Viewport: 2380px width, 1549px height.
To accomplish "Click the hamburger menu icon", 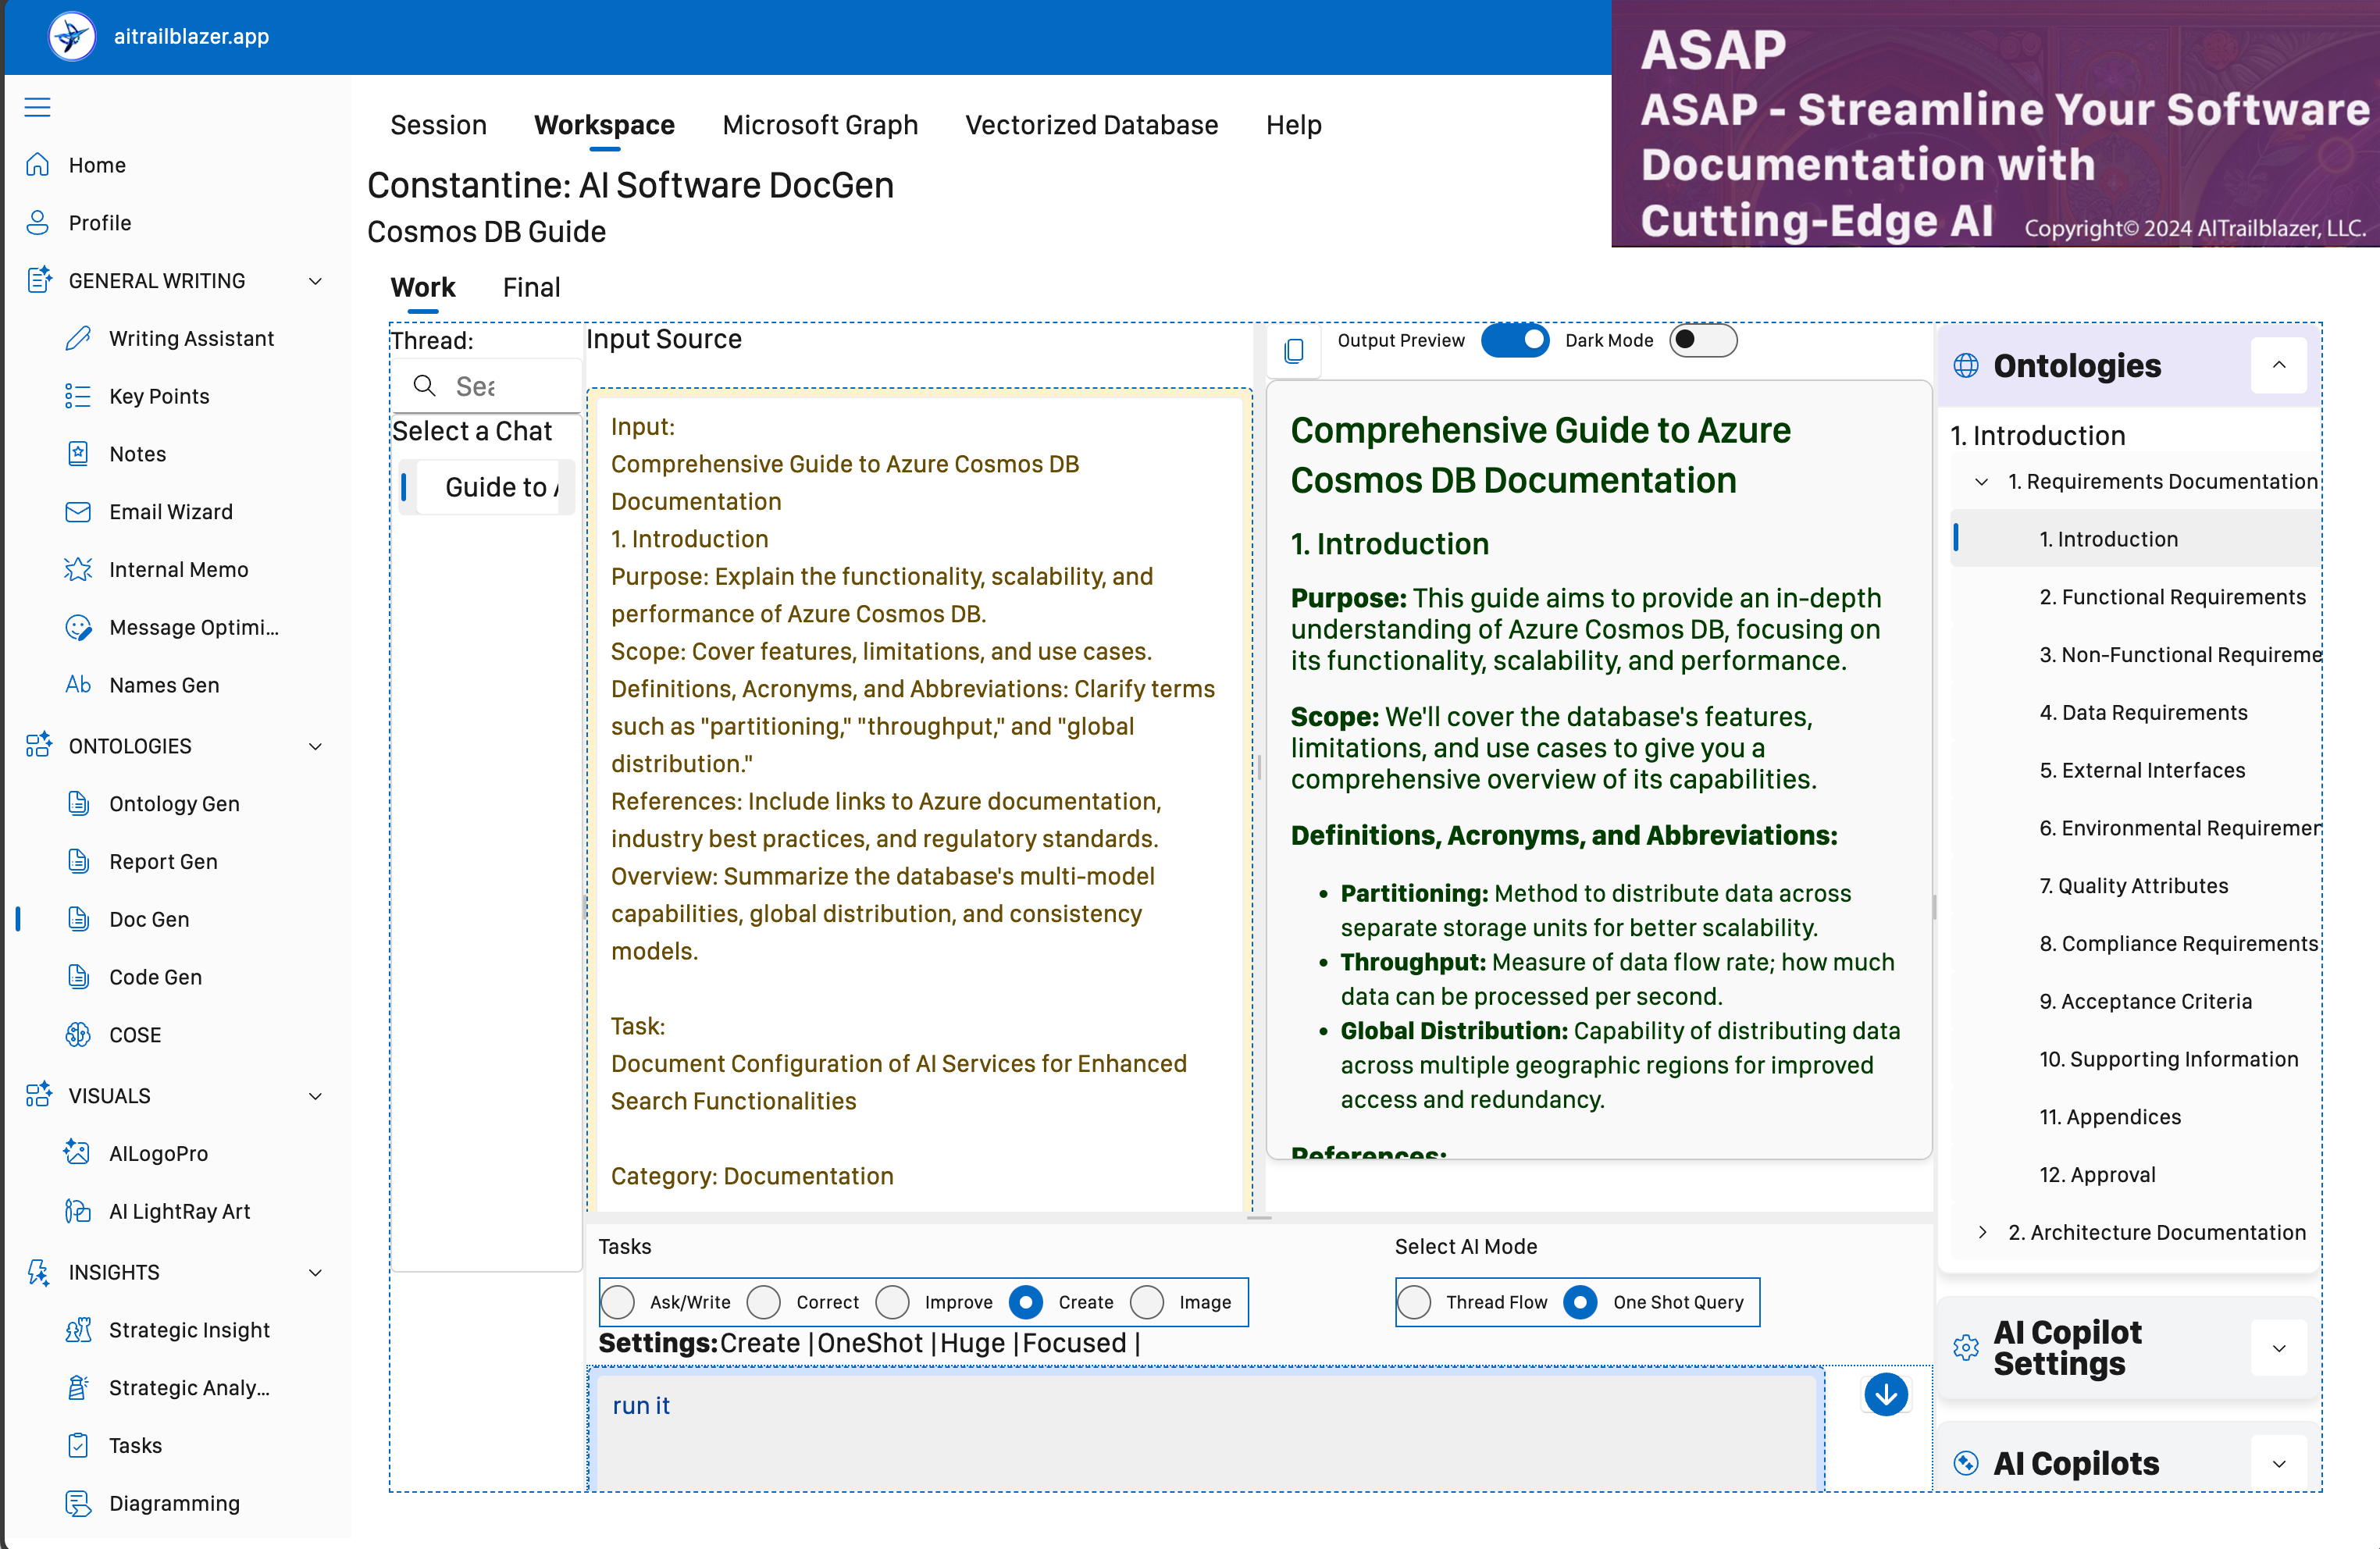I will pyautogui.click(x=37, y=107).
